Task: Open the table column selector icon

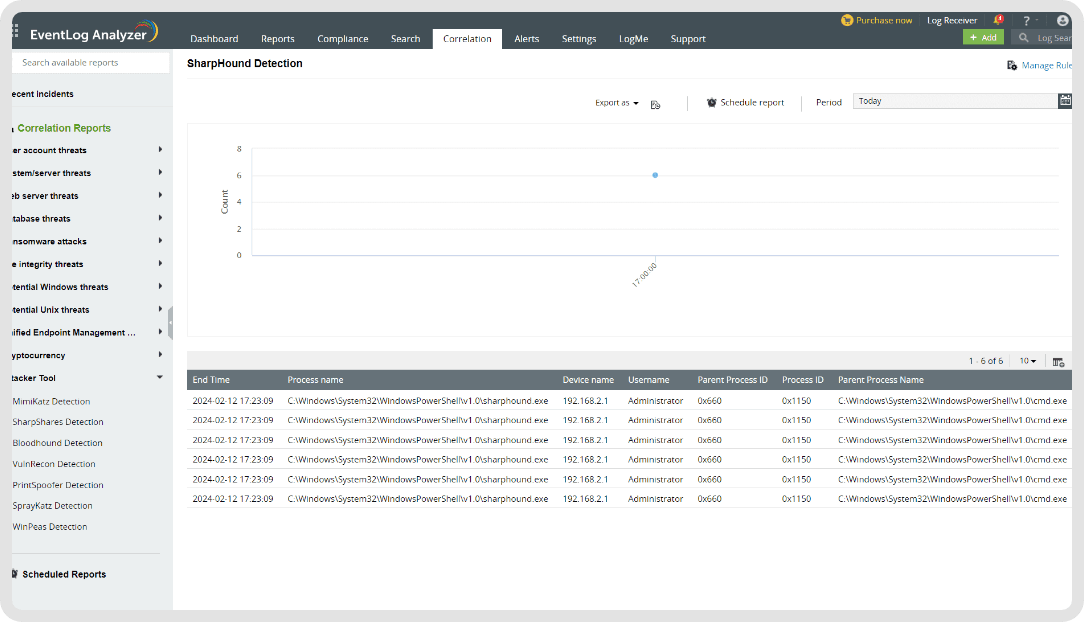Action: pos(1058,361)
